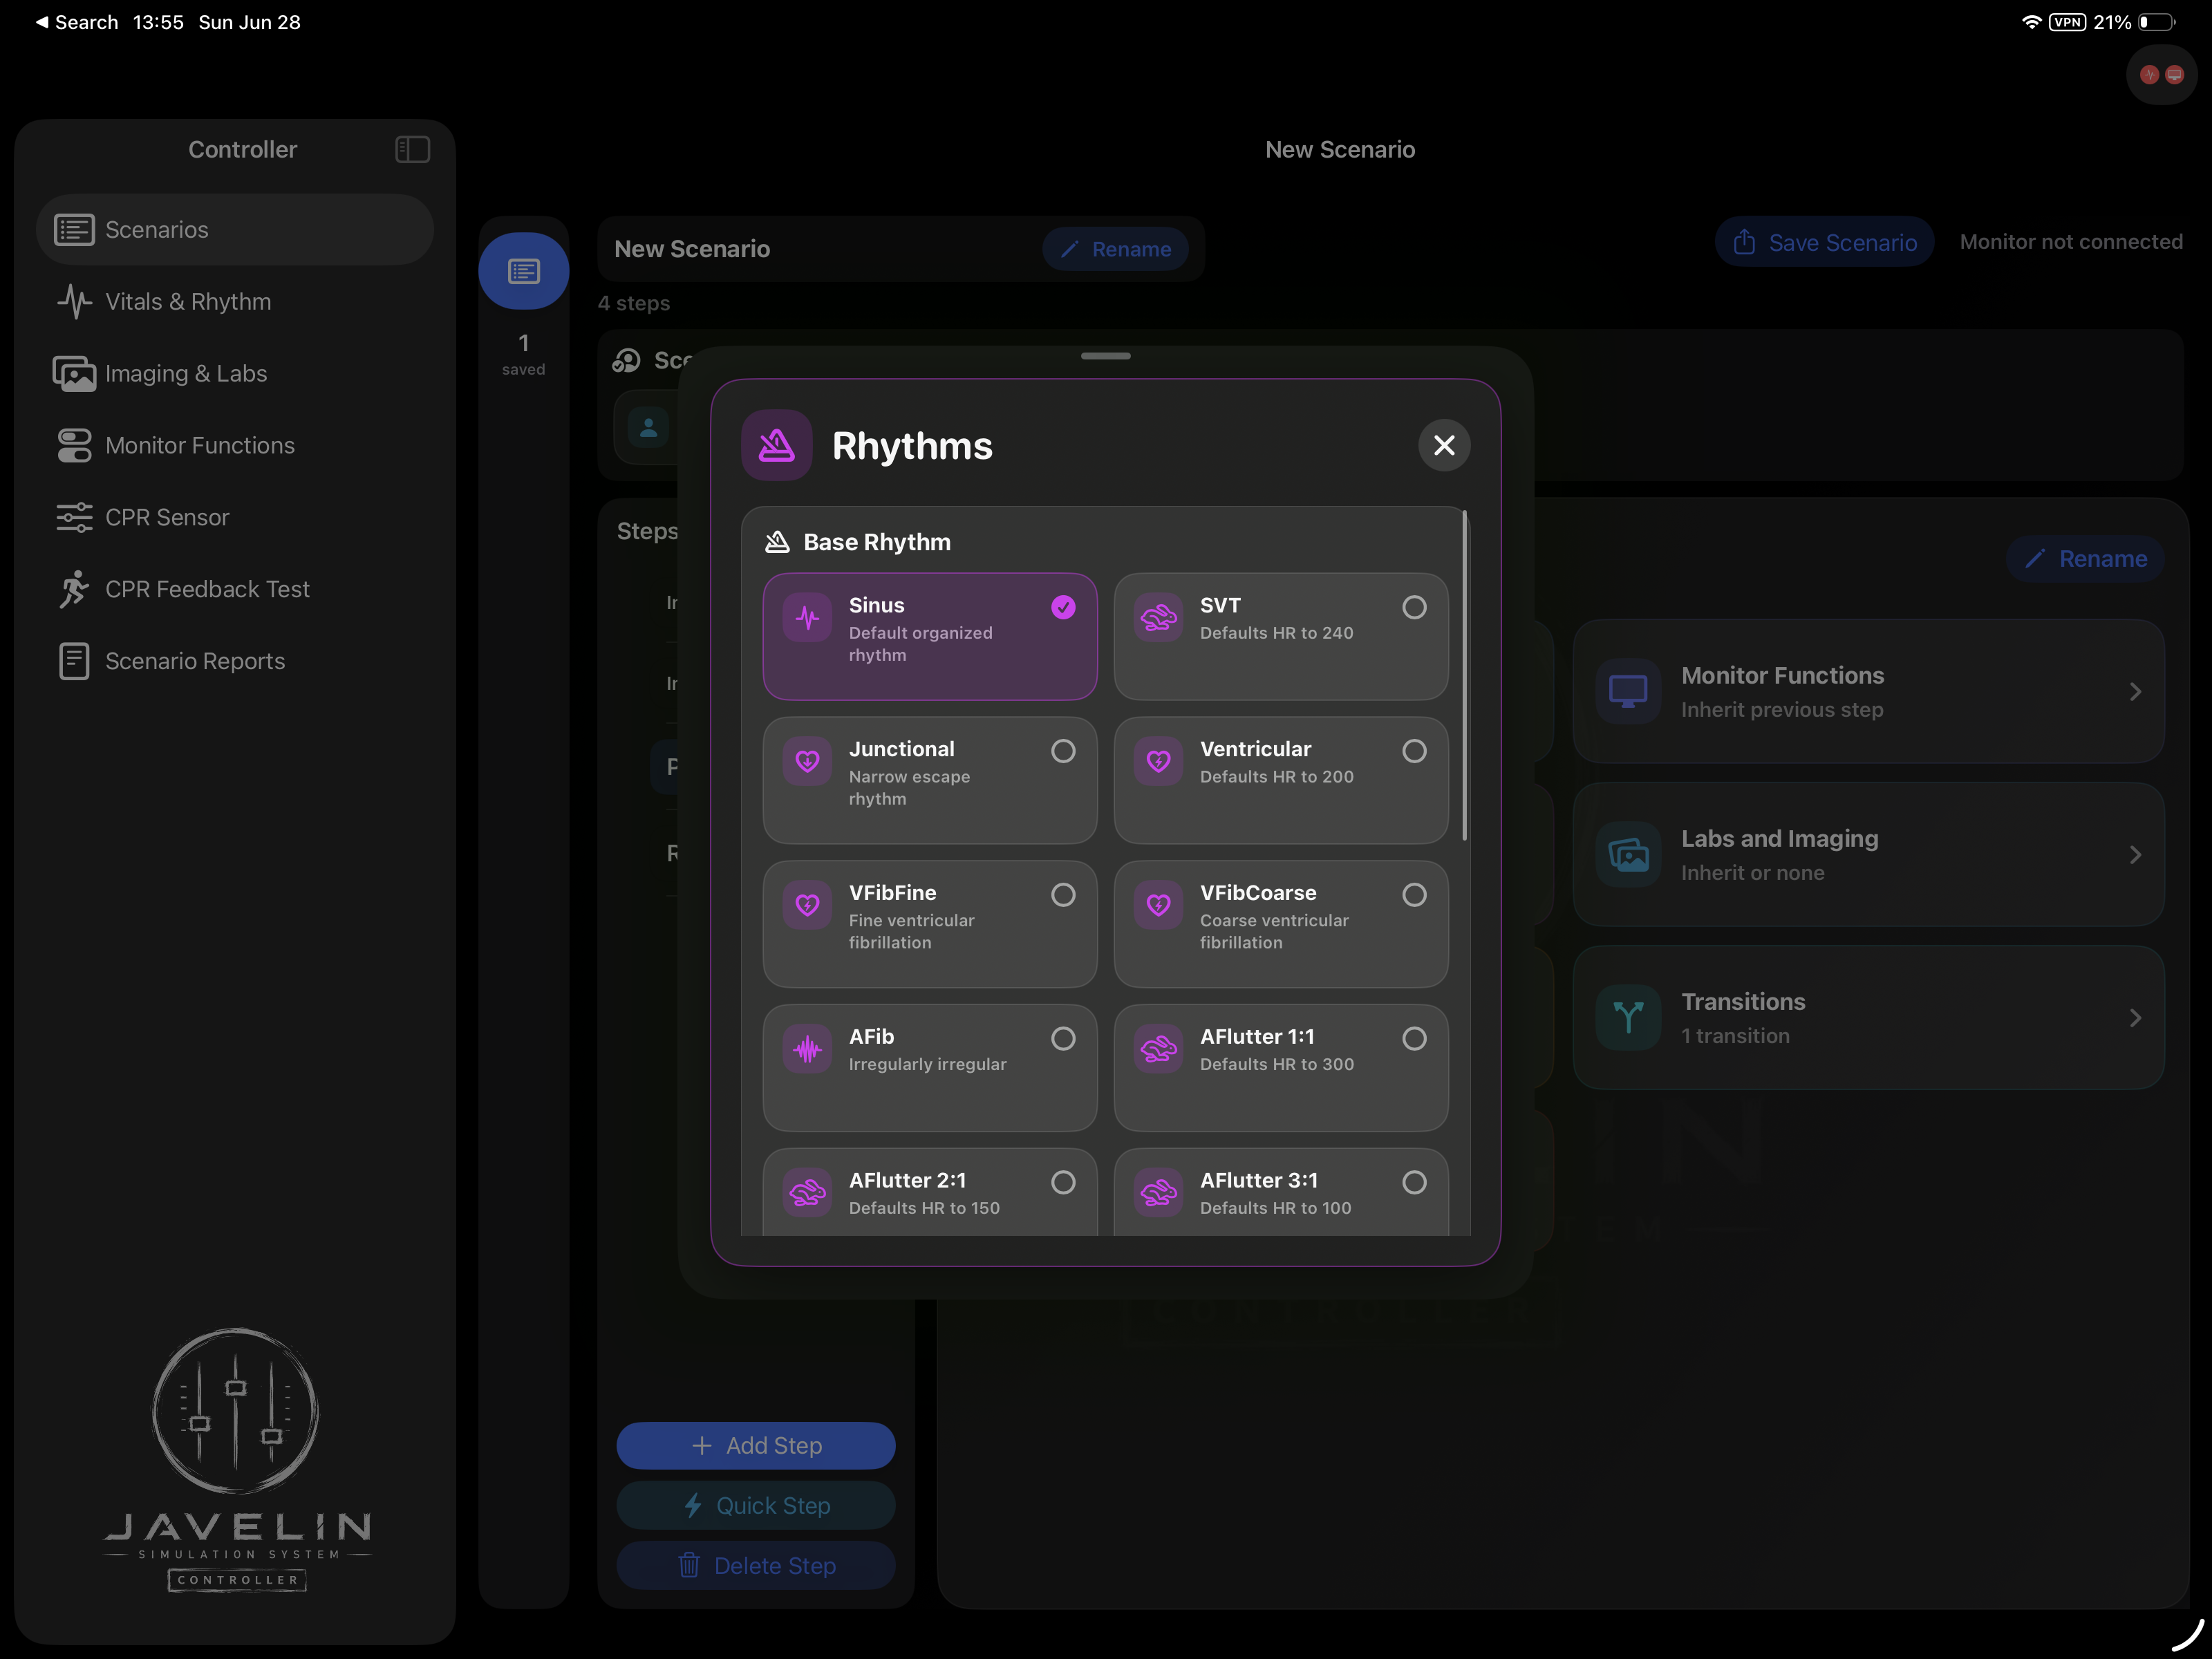Select the AFib rhythm radio button
This screenshot has height=1659, width=2212.
(1063, 1039)
